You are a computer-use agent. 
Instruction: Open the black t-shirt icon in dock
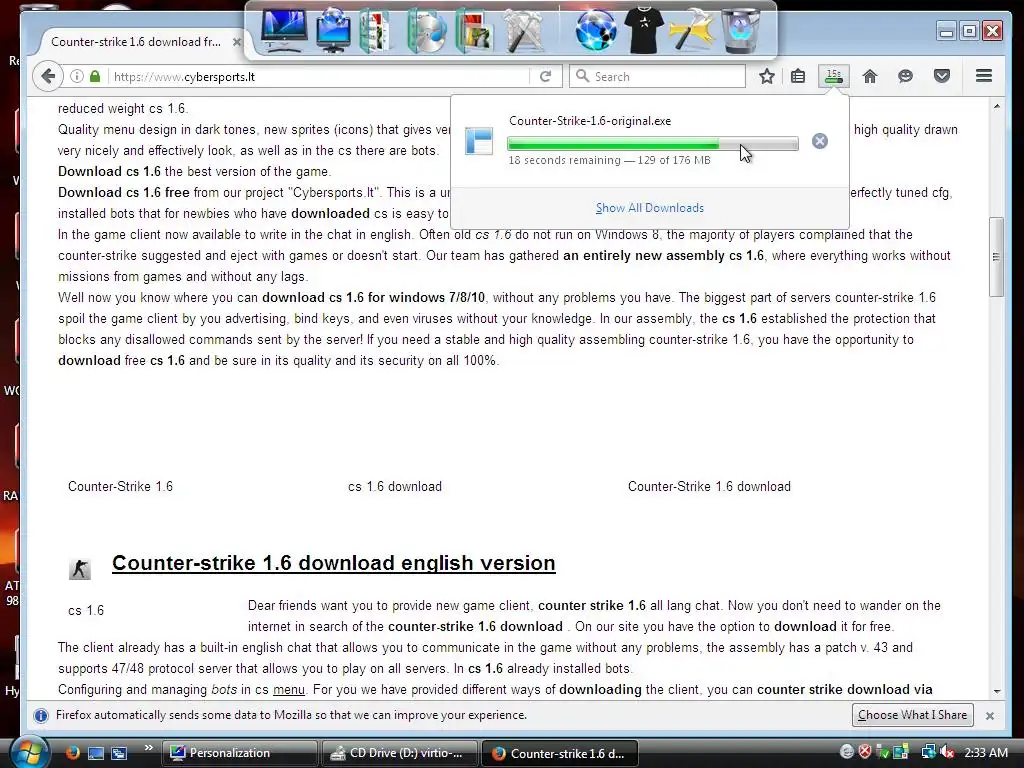coord(643,29)
